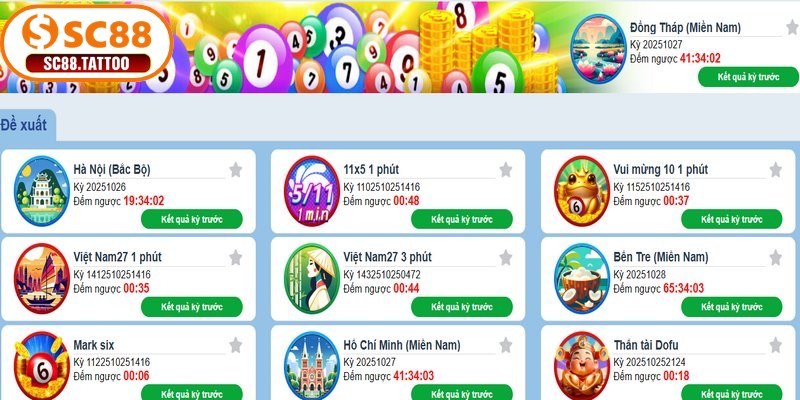View Kết quả kỳ trước for Đồng Tháp

pos(748,77)
